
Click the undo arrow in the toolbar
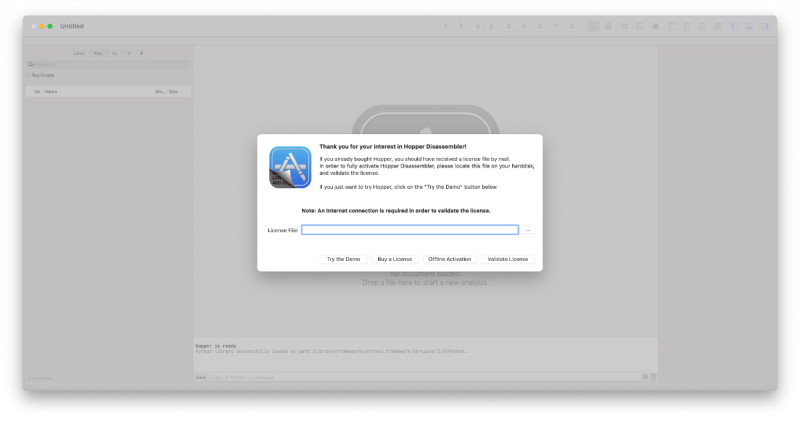click(x=478, y=26)
